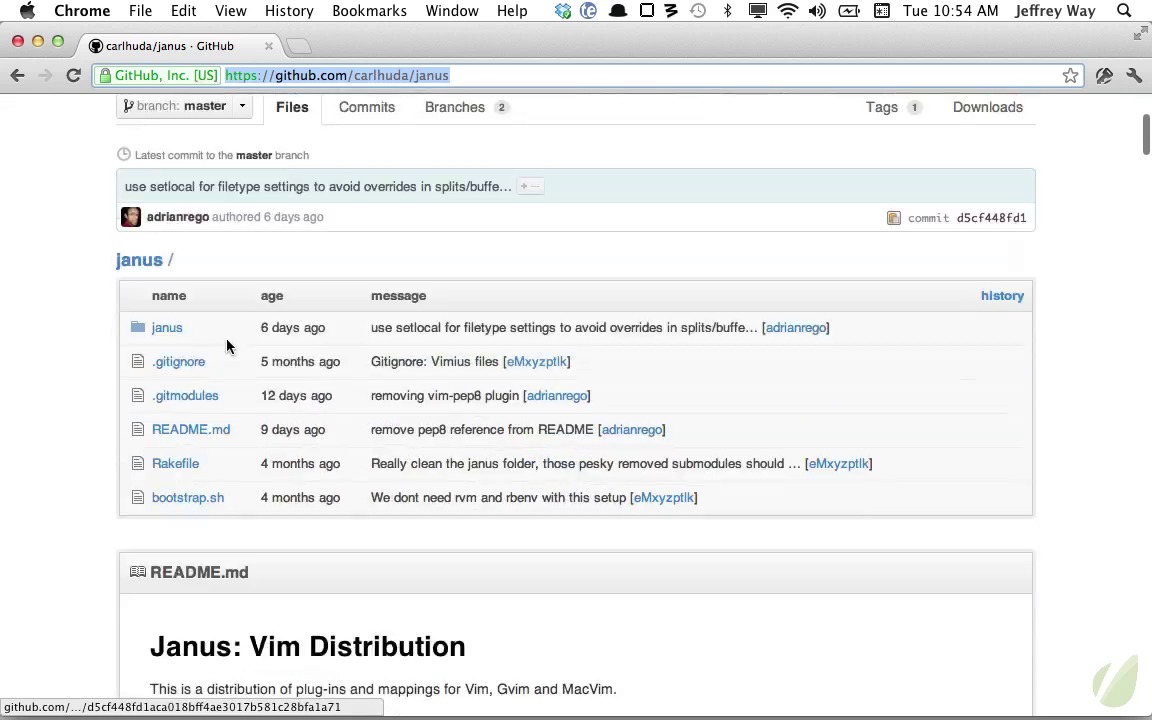Open the Downloads tab
Image resolution: width=1152 pixels, height=720 pixels.
pos(987,107)
